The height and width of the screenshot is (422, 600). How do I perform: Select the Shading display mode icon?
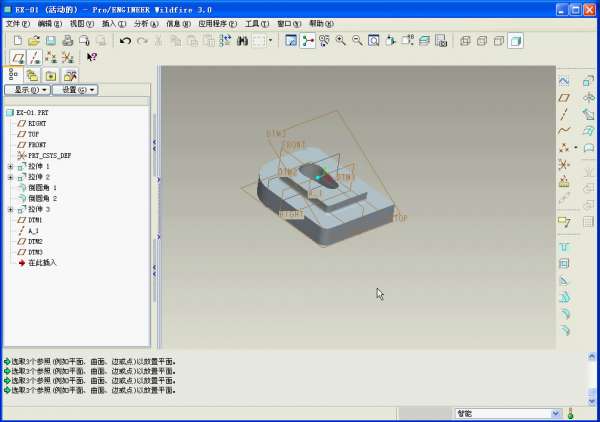515,41
